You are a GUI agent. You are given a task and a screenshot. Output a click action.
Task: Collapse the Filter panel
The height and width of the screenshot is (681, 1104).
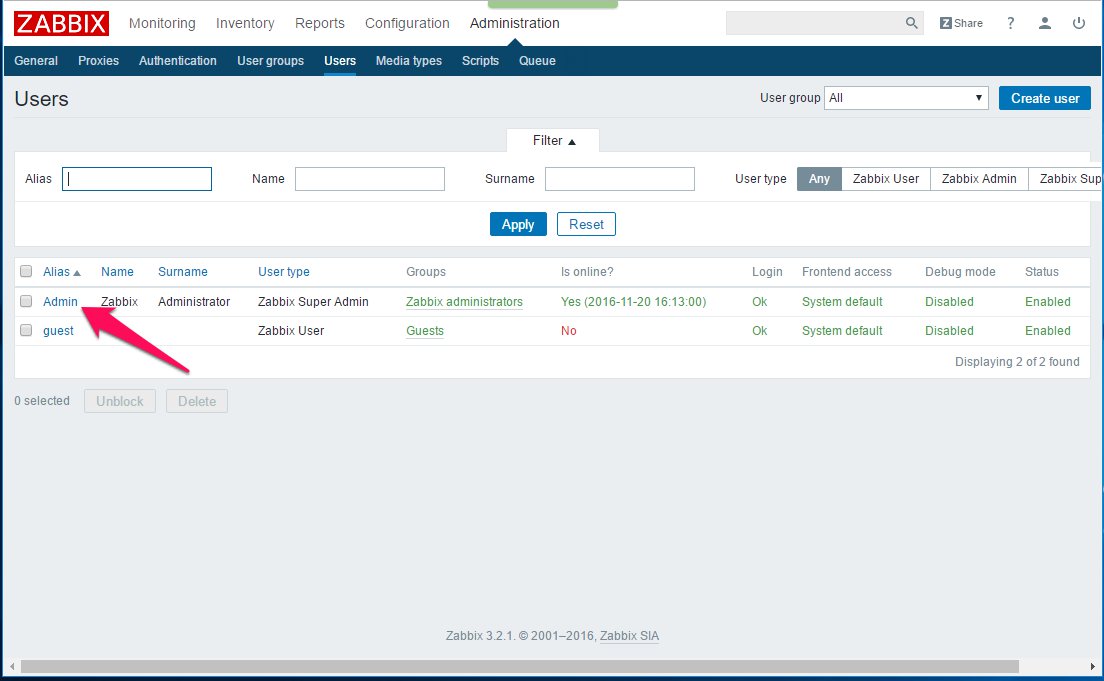[x=553, y=141]
